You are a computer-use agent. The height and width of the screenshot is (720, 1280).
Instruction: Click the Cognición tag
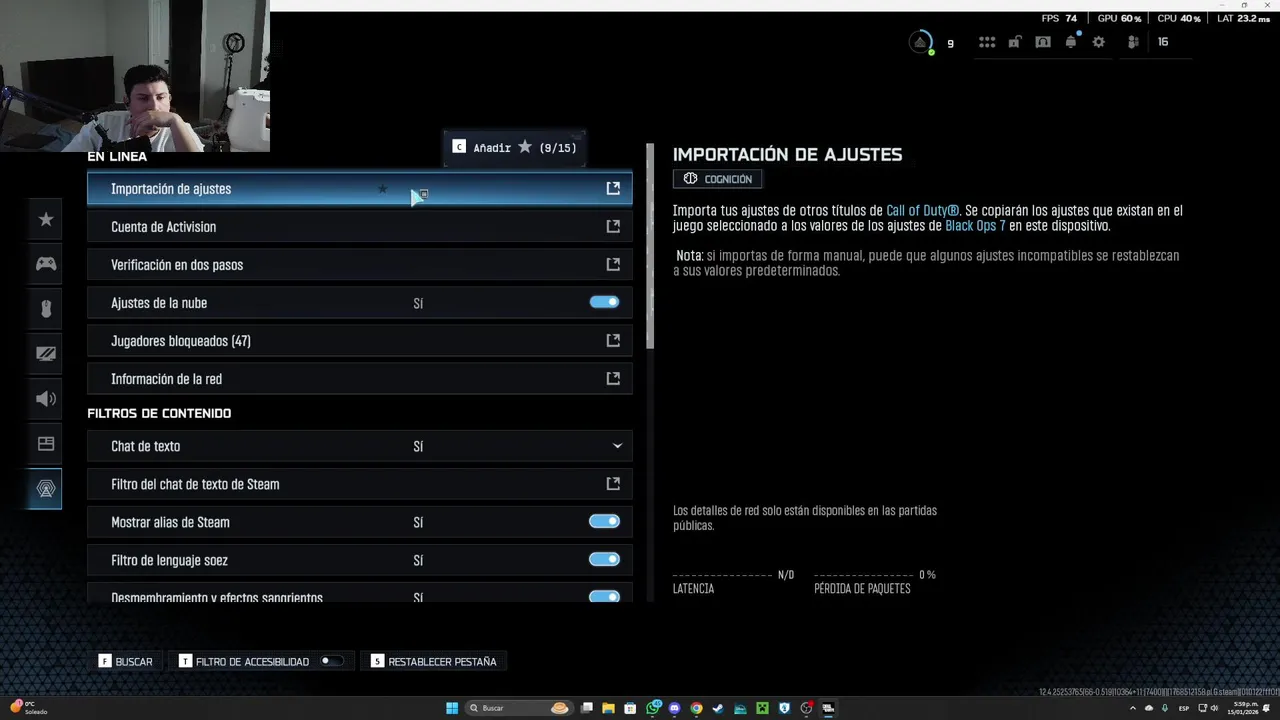pos(717,179)
